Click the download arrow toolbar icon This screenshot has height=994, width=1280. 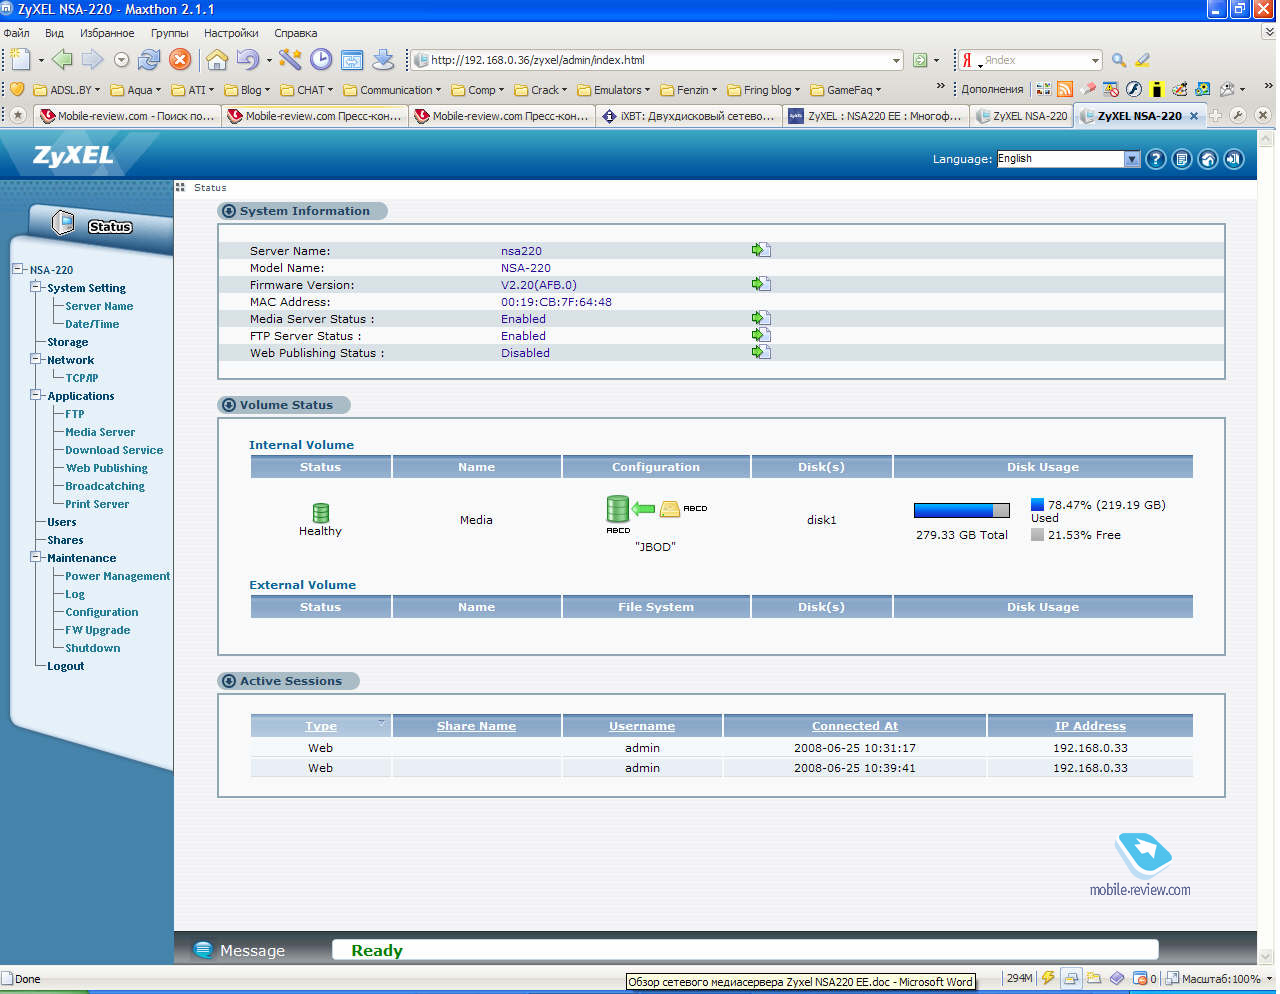click(x=383, y=60)
